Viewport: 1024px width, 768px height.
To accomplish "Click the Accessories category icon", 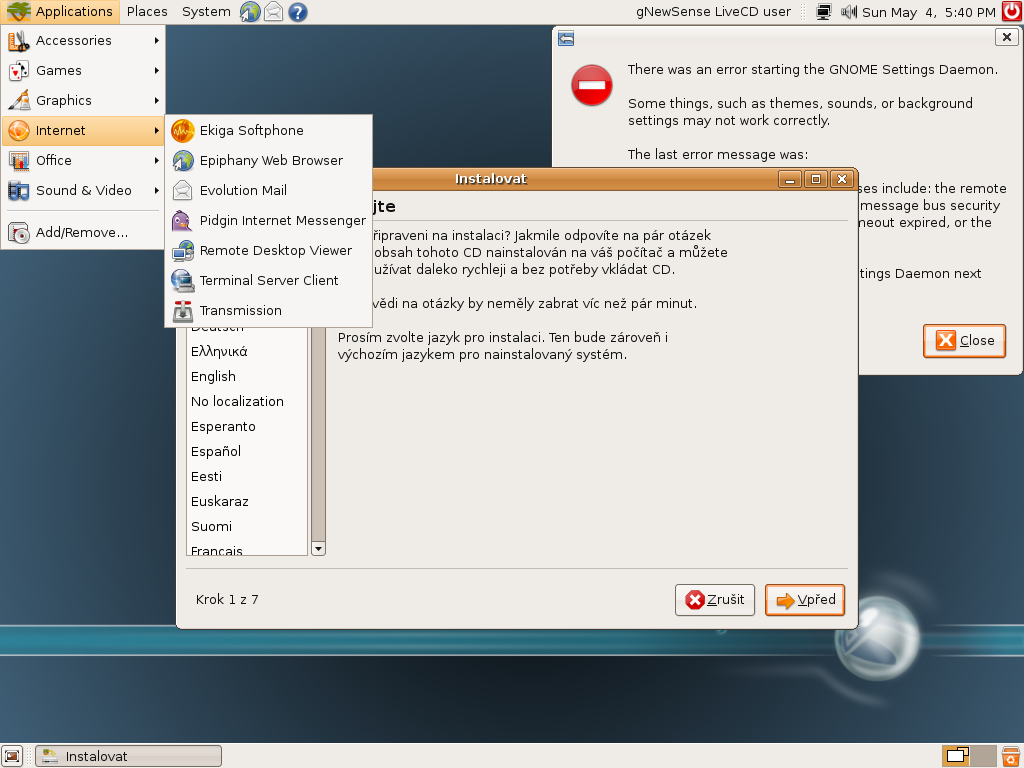I will point(19,40).
